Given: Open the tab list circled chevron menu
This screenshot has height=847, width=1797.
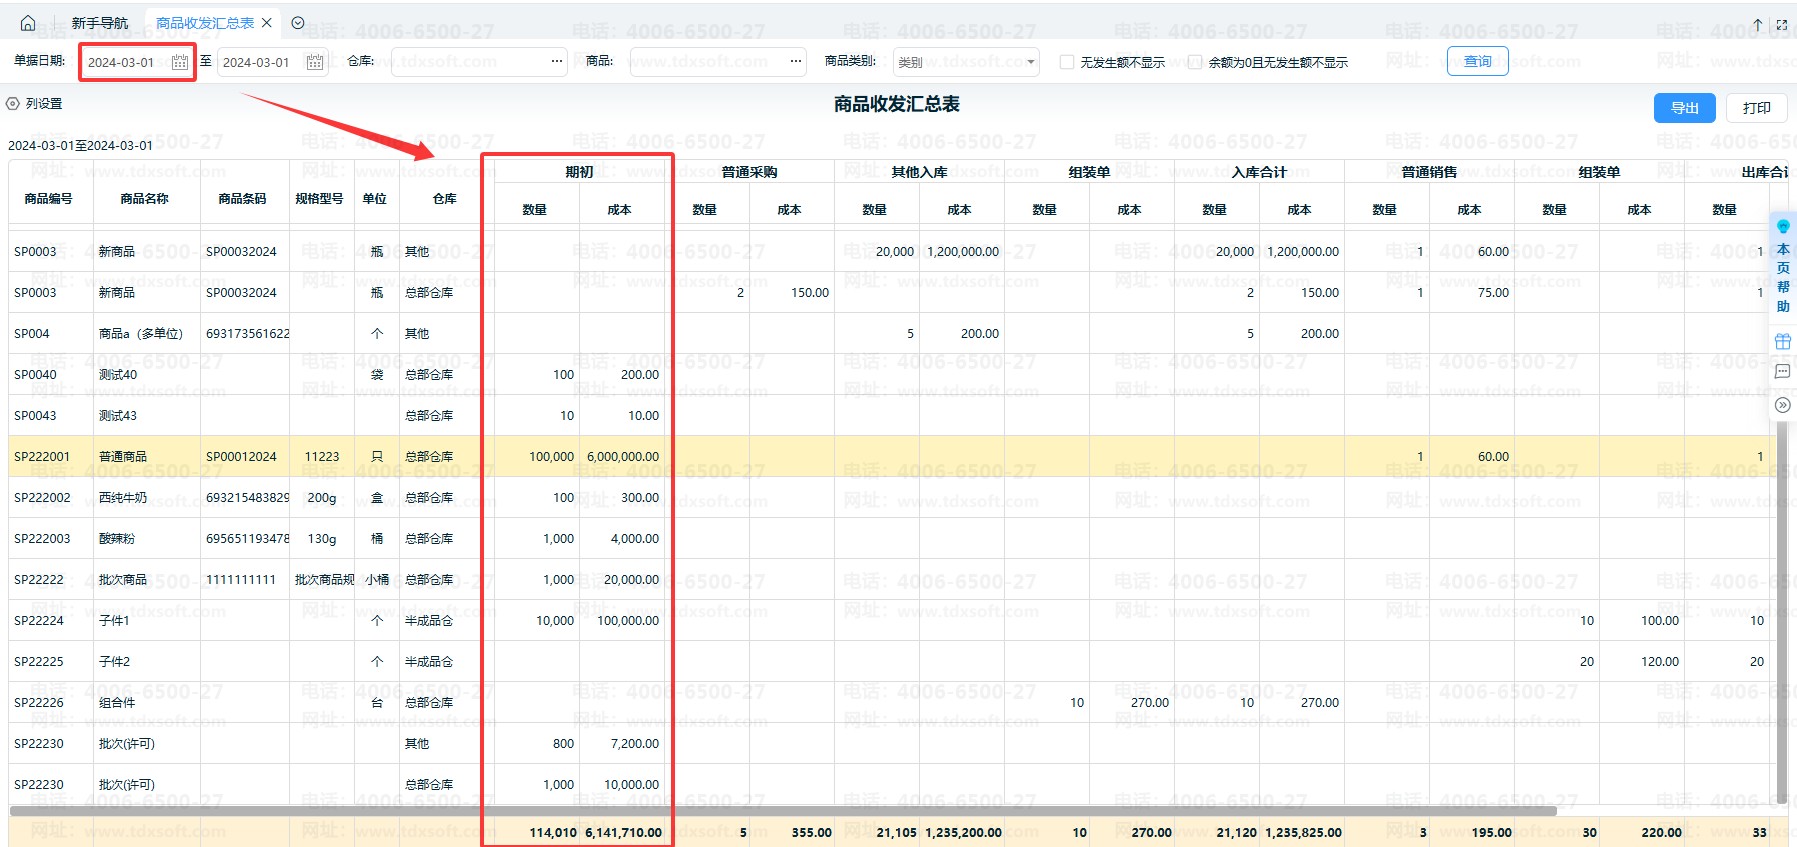Looking at the screenshot, I should (298, 23).
